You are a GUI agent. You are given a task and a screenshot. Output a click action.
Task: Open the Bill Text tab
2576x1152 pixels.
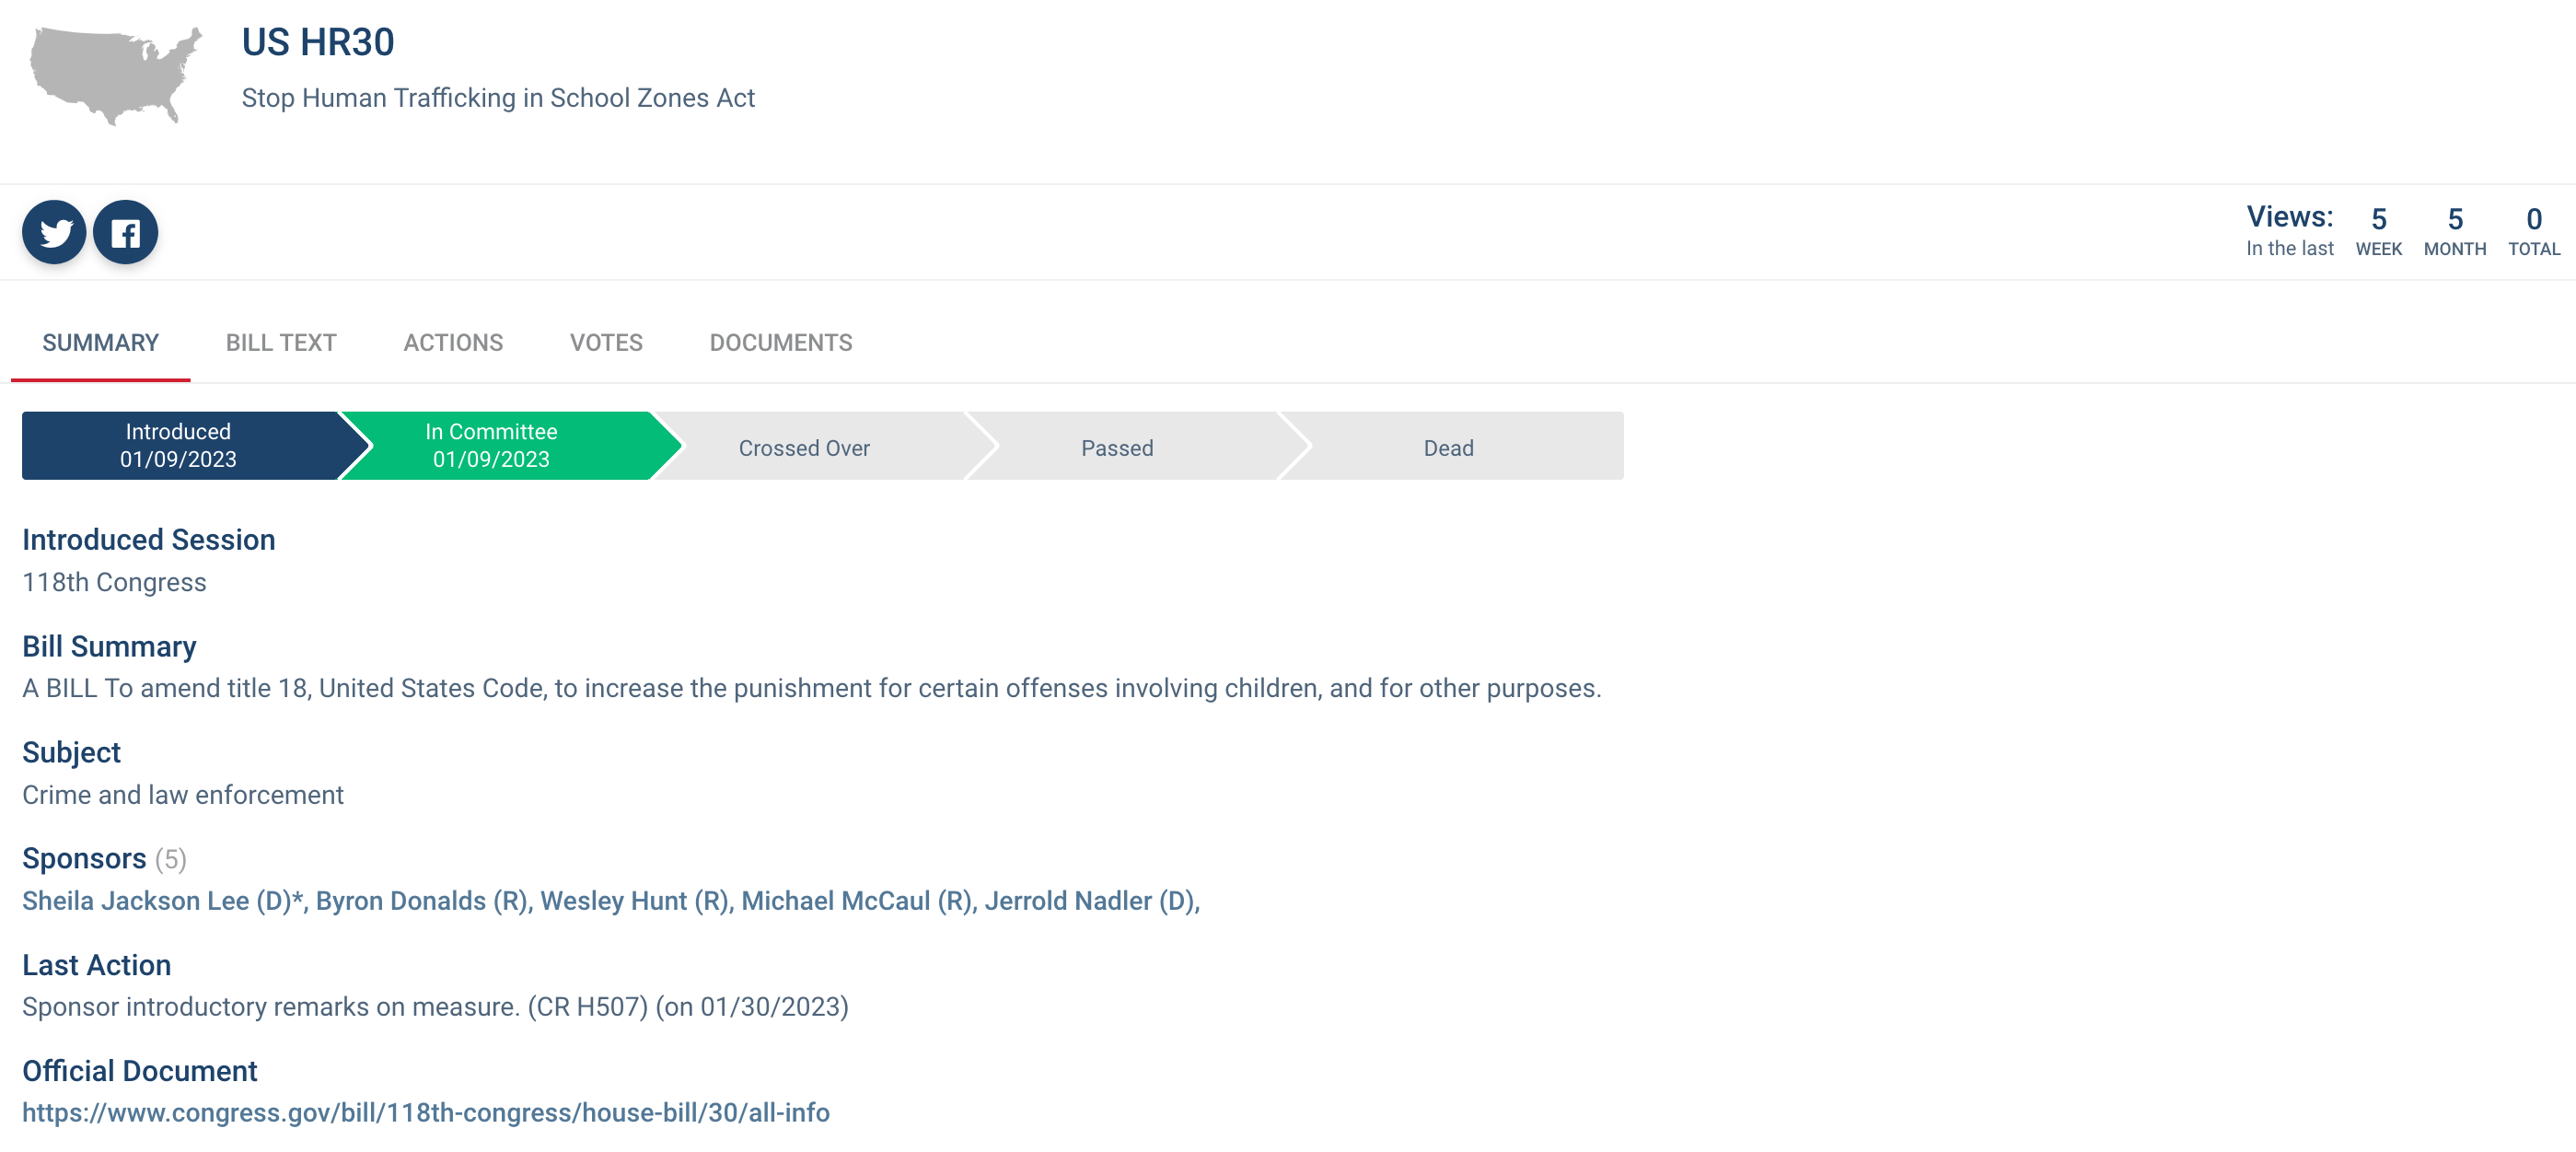(x=281, y=343)
